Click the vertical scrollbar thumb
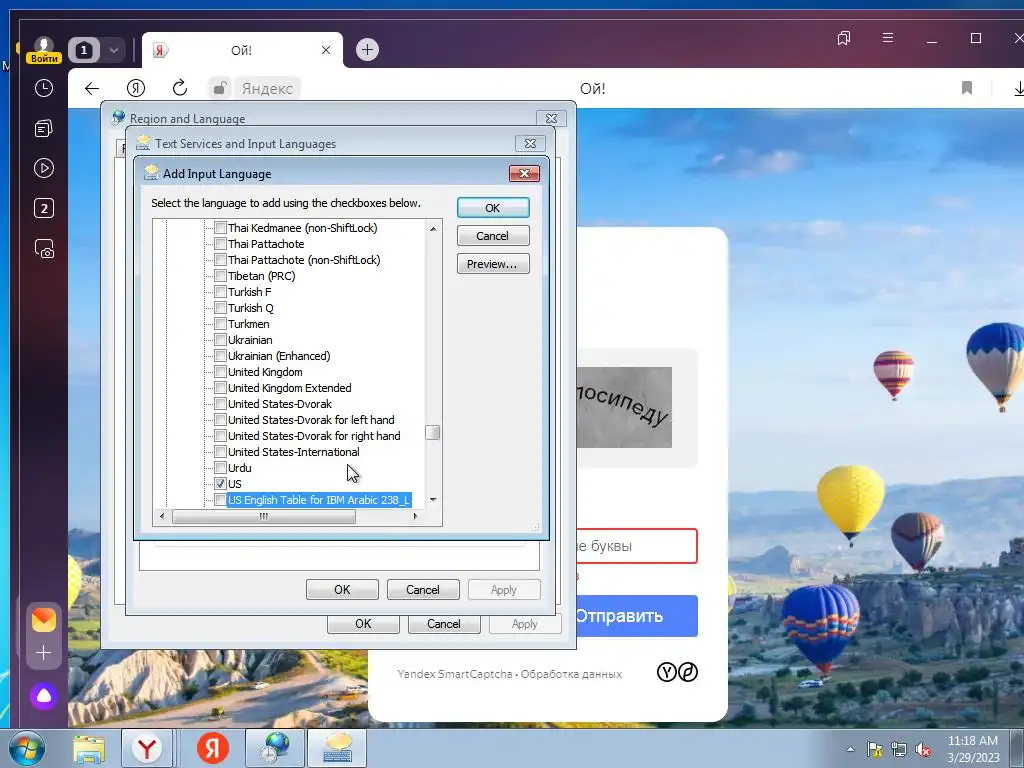 (x=432, y=432)
